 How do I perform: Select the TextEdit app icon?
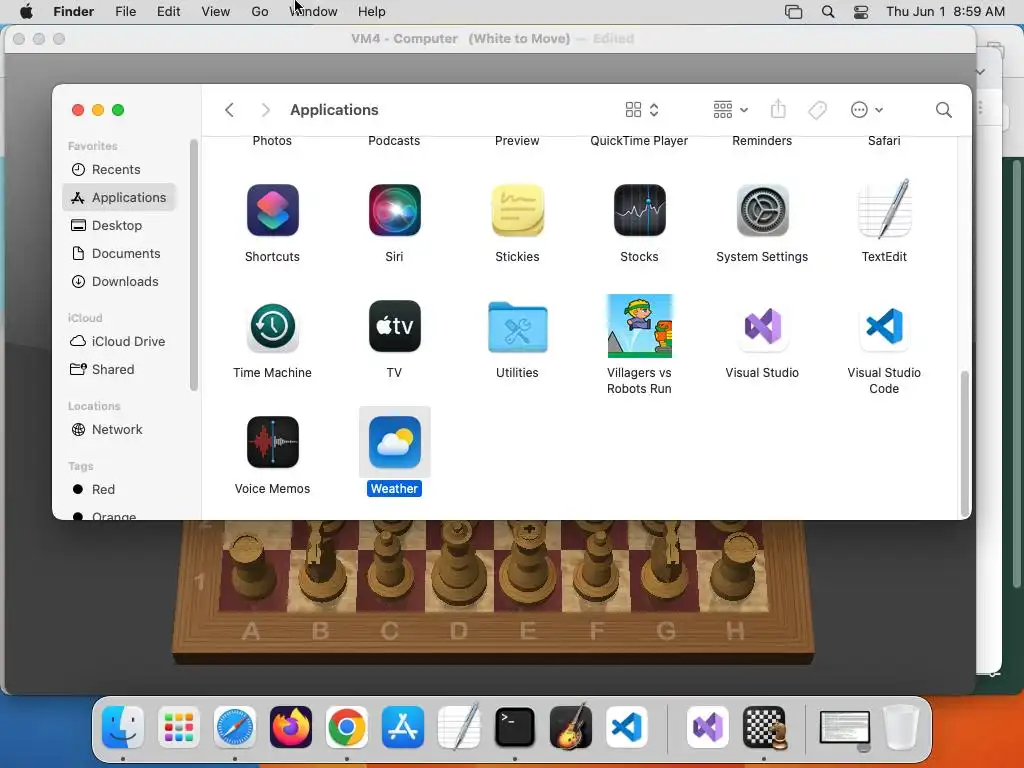[x=884, y=209]
